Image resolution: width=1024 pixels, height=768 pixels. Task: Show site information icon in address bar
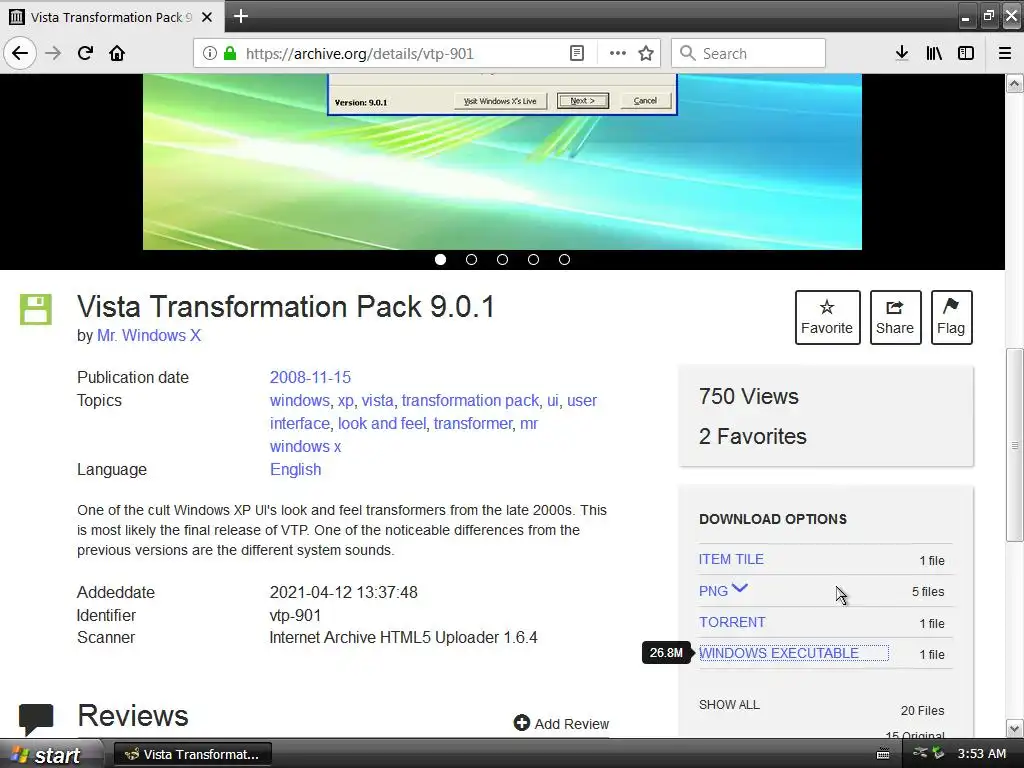pos(209,53)
